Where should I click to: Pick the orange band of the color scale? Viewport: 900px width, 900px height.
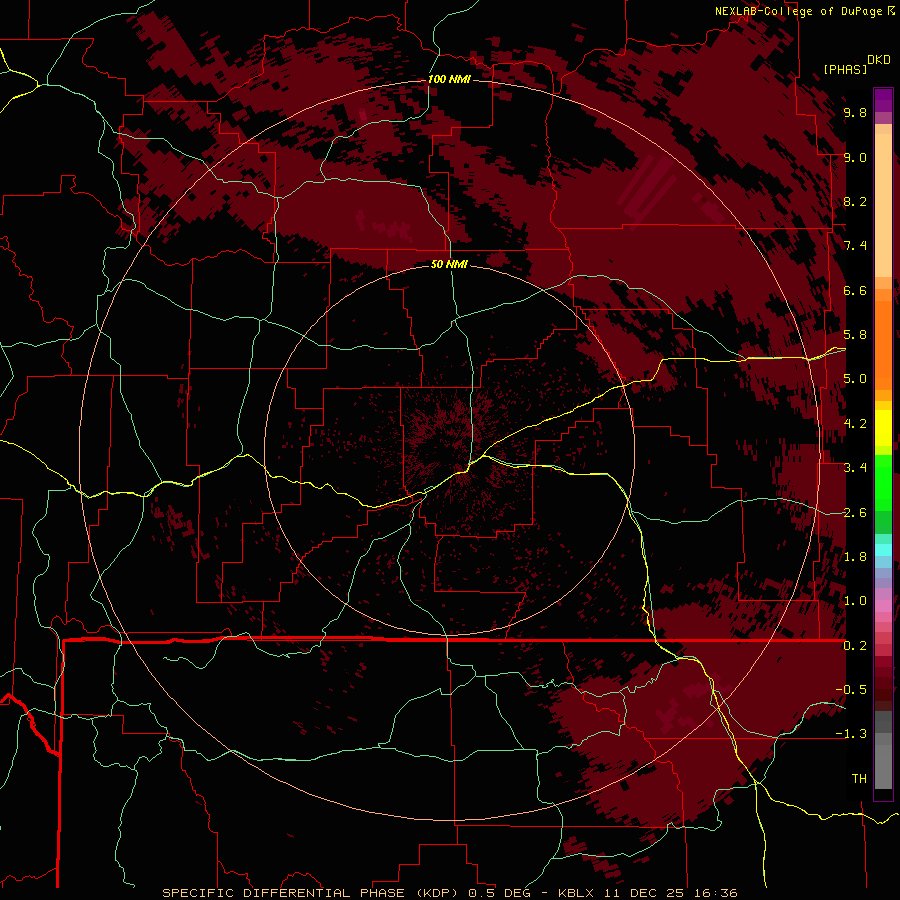pos(883,344)
